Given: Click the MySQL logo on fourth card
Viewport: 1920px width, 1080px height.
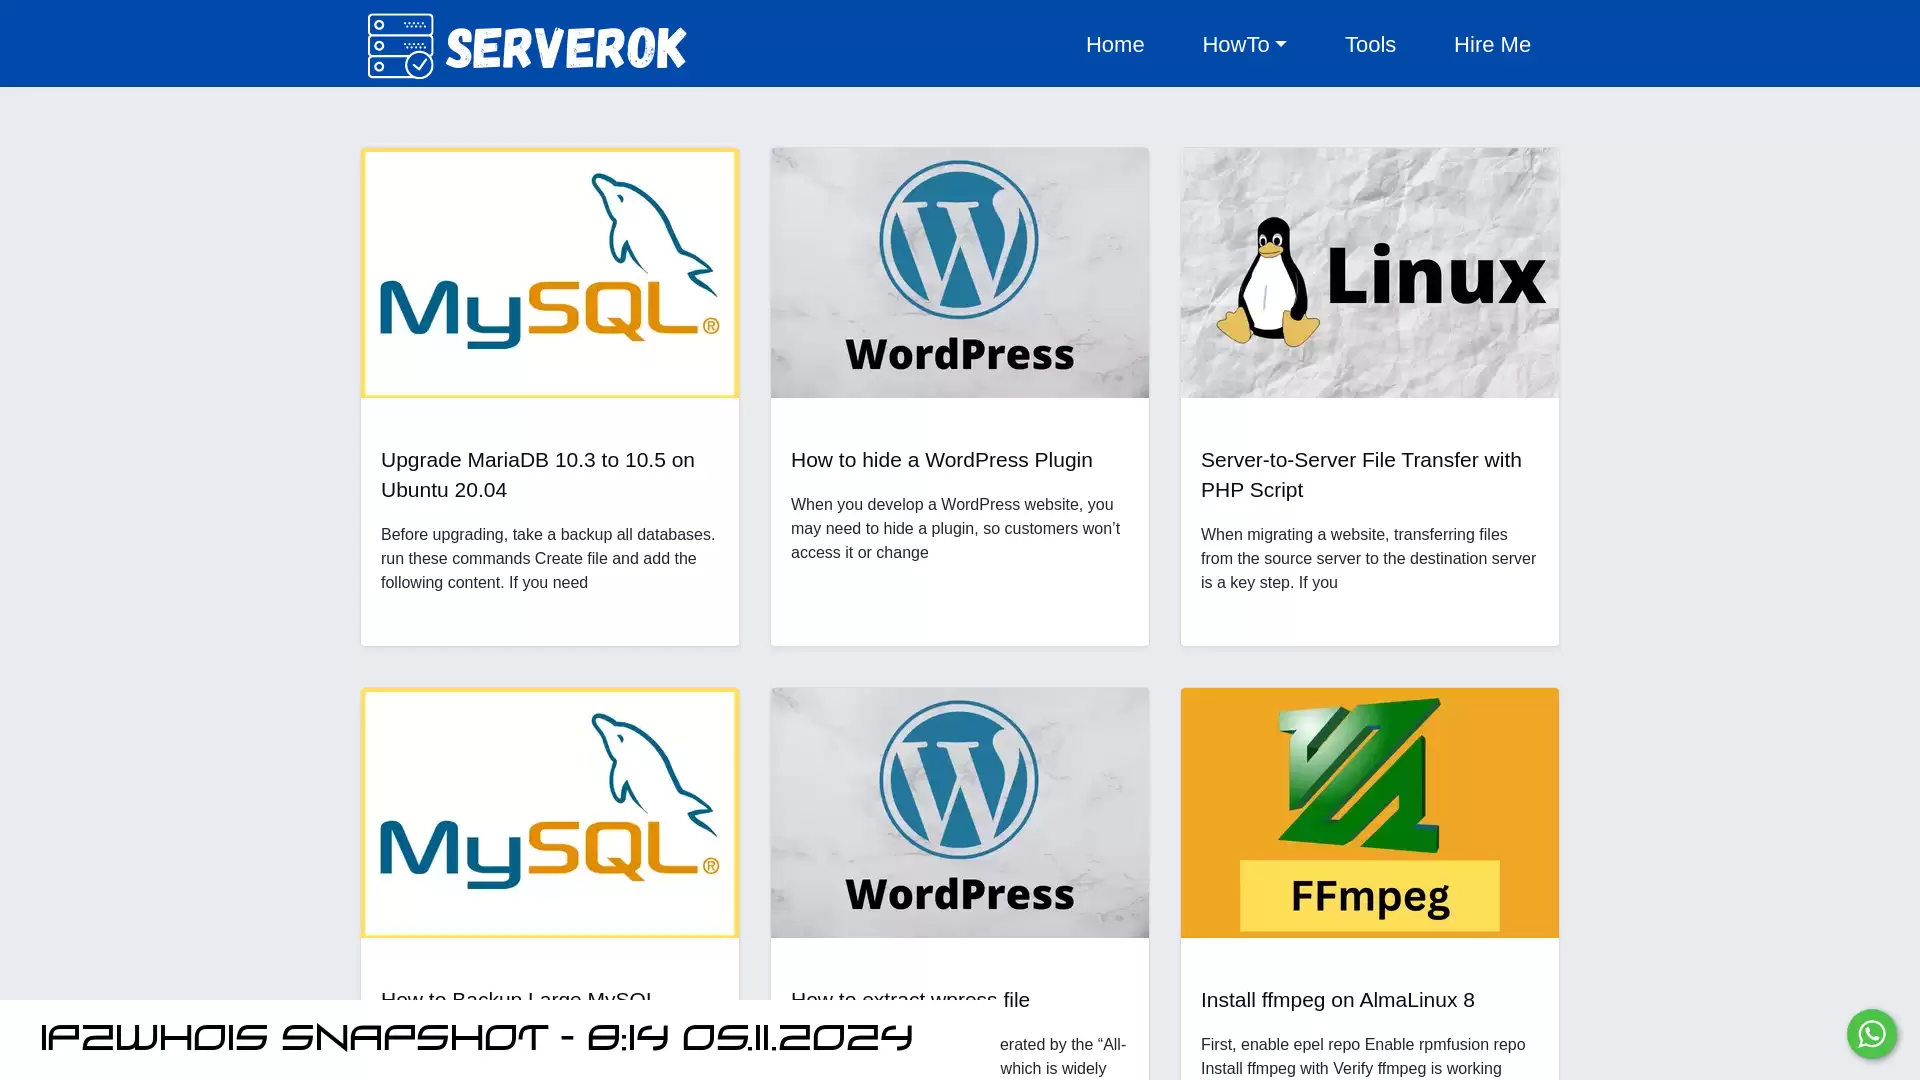Looking at the screenshot, I should [x=550, y=812].
